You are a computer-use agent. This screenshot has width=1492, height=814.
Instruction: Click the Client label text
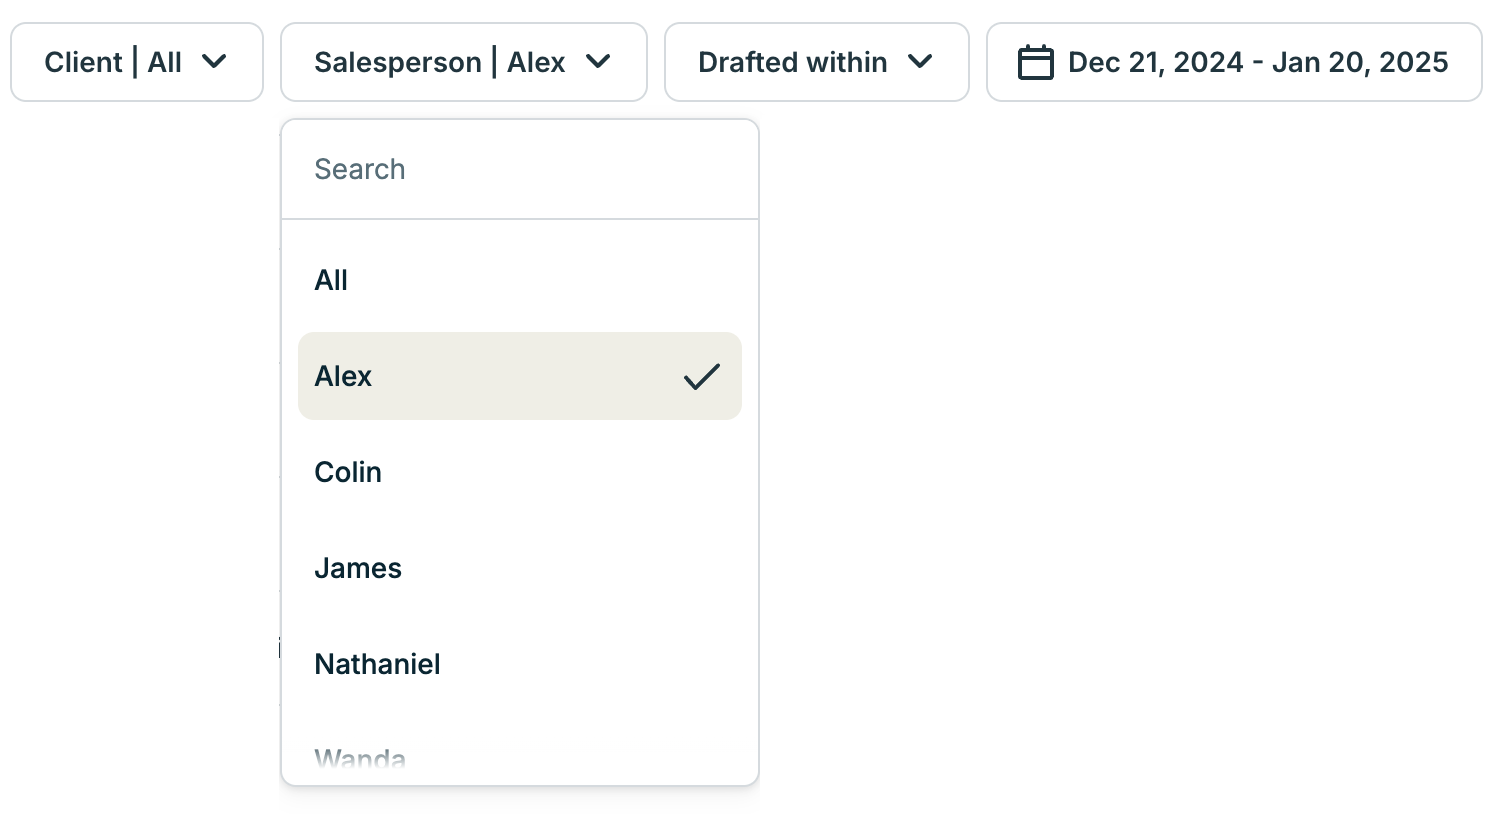[83, 62]
